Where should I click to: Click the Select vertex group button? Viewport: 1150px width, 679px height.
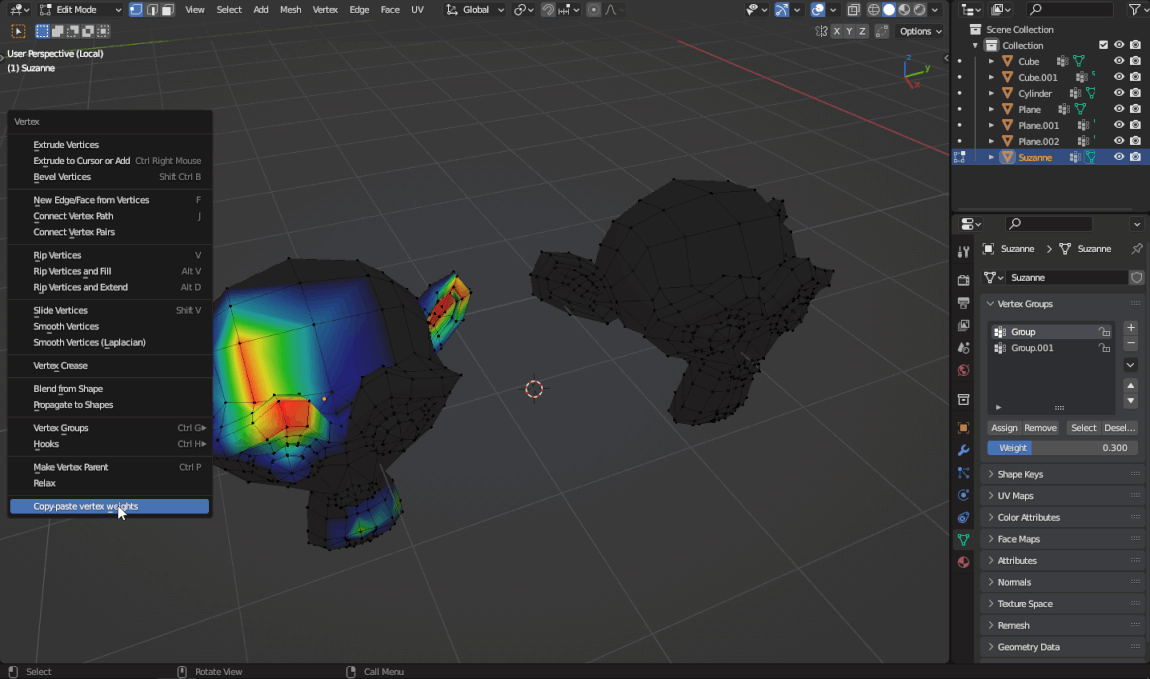(1083, 428)
